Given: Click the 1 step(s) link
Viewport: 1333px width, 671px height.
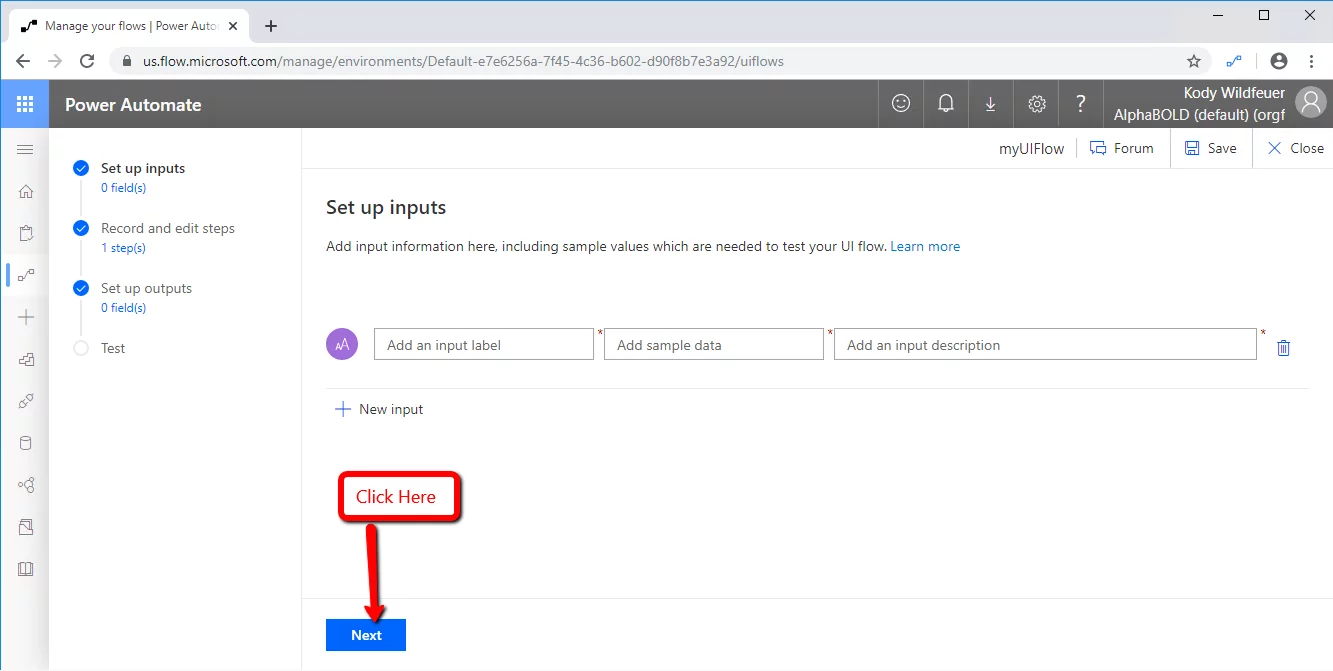Looking at the screenshot, I should point(123,248).
